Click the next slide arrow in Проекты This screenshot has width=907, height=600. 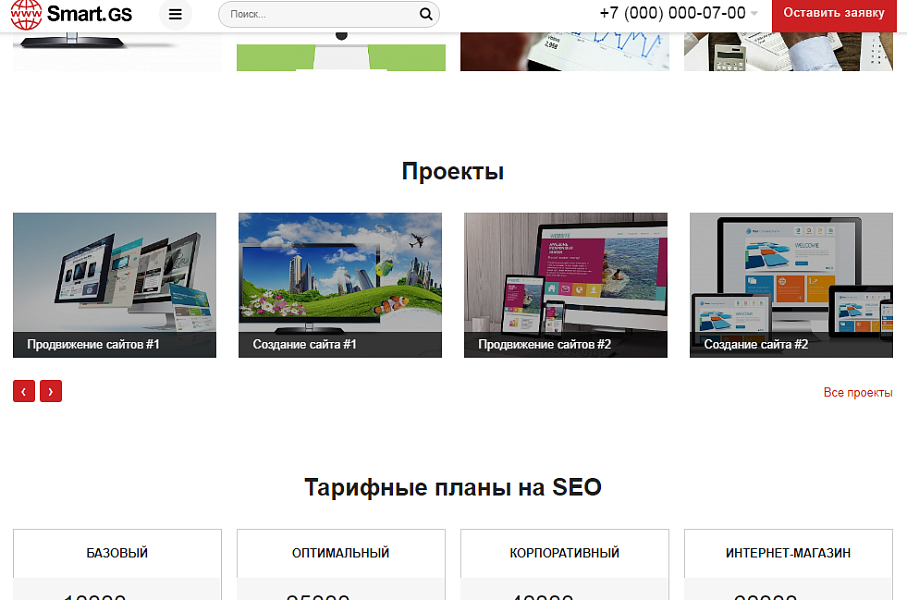click(51, 391)
